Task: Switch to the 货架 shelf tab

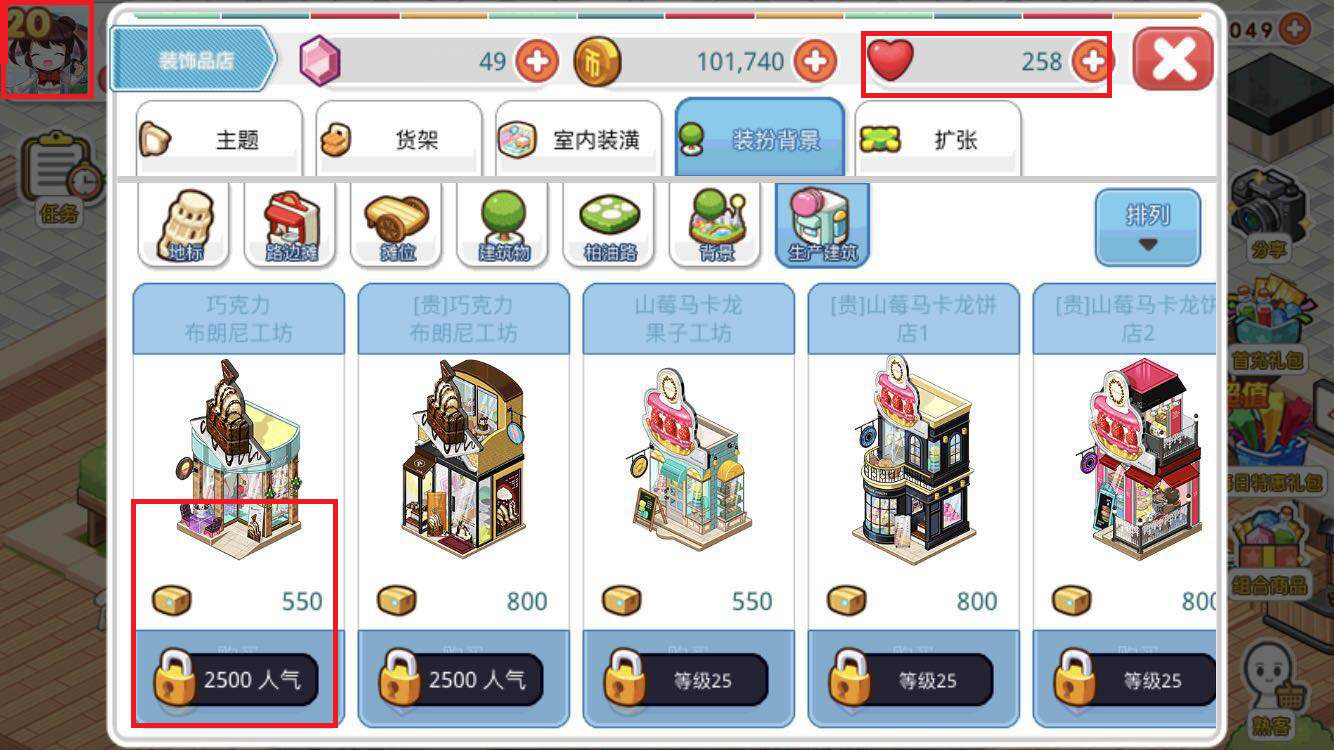Action: click(x=398, y=139)
